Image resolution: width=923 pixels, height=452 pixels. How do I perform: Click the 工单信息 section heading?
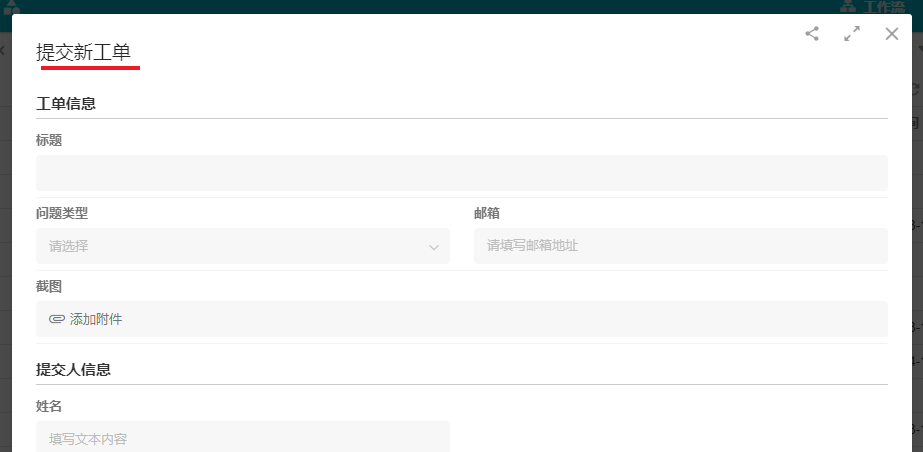coord(66,103)
